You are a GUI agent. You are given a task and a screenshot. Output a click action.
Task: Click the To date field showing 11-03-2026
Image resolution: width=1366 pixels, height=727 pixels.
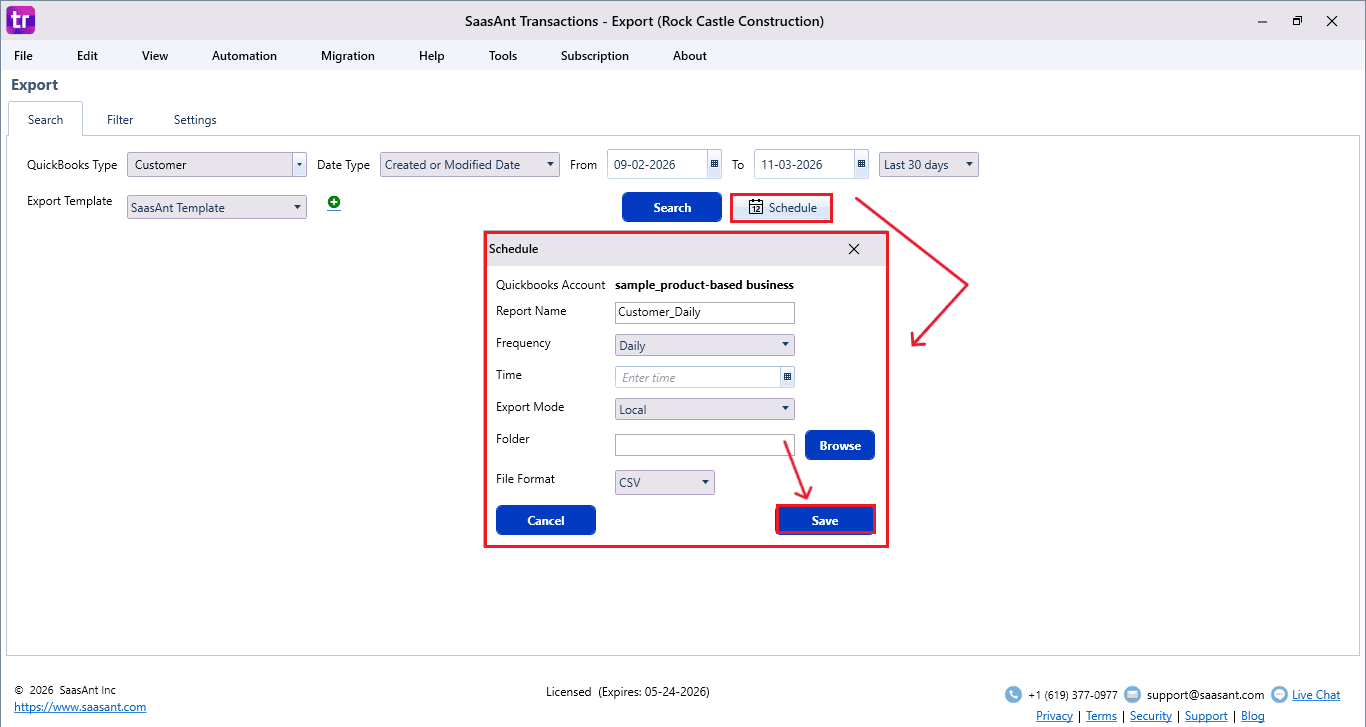(x=804, y=164)
